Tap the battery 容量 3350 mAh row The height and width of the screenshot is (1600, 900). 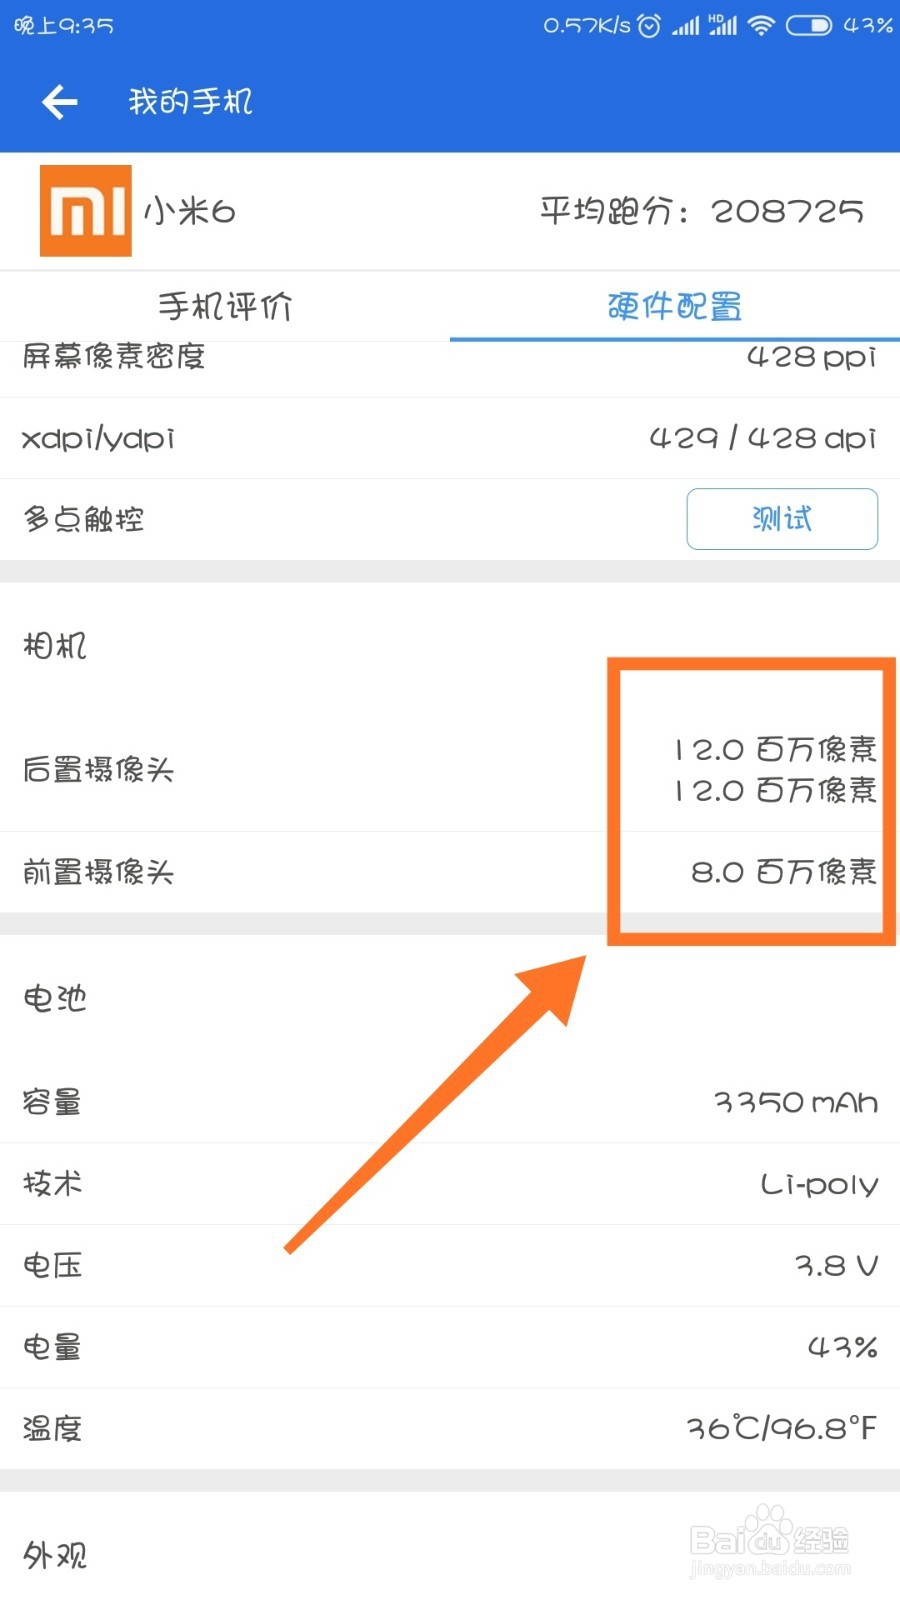pyautogui.click(x=450, y=1102)
